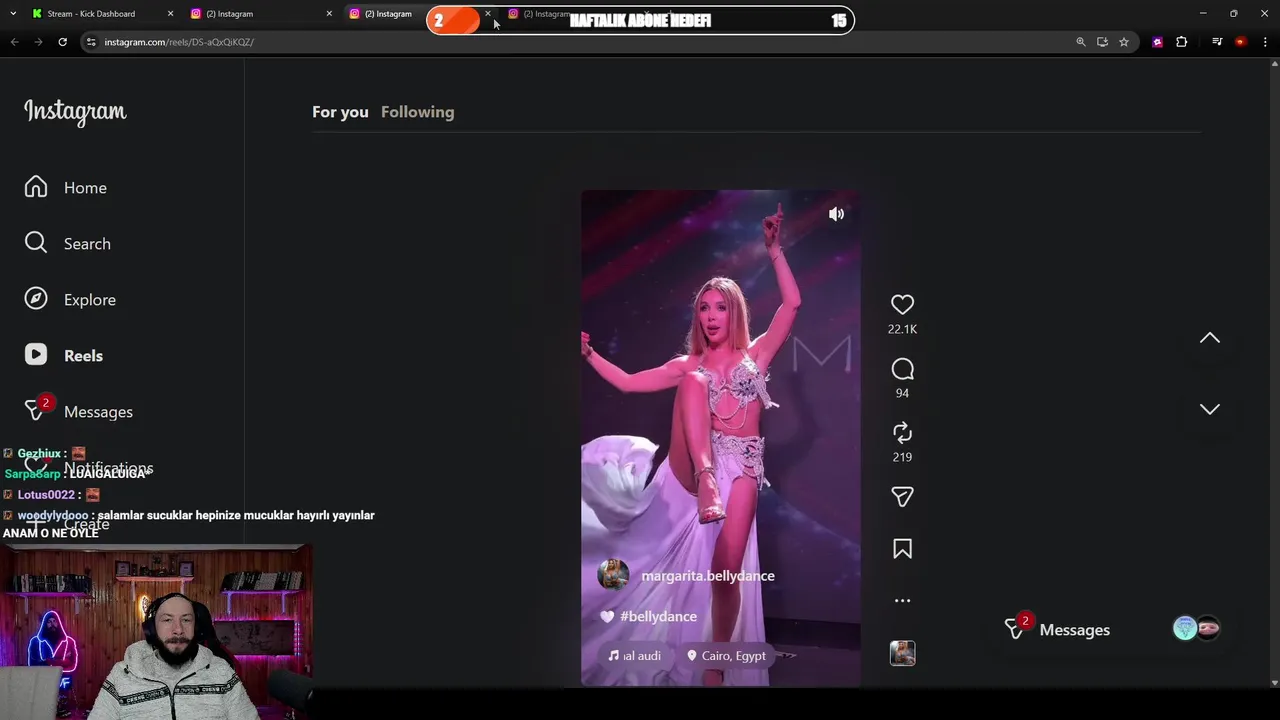
Task: Open Cairo, Egypt location tag
Action: point(726,656)
